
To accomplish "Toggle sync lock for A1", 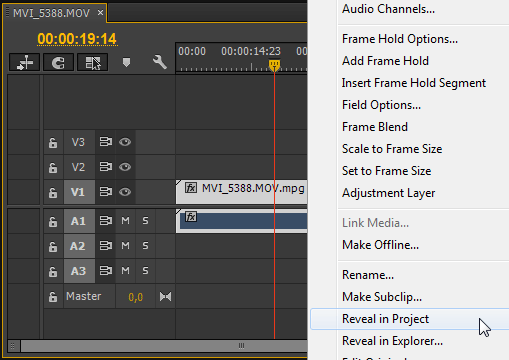I will 106,221.
